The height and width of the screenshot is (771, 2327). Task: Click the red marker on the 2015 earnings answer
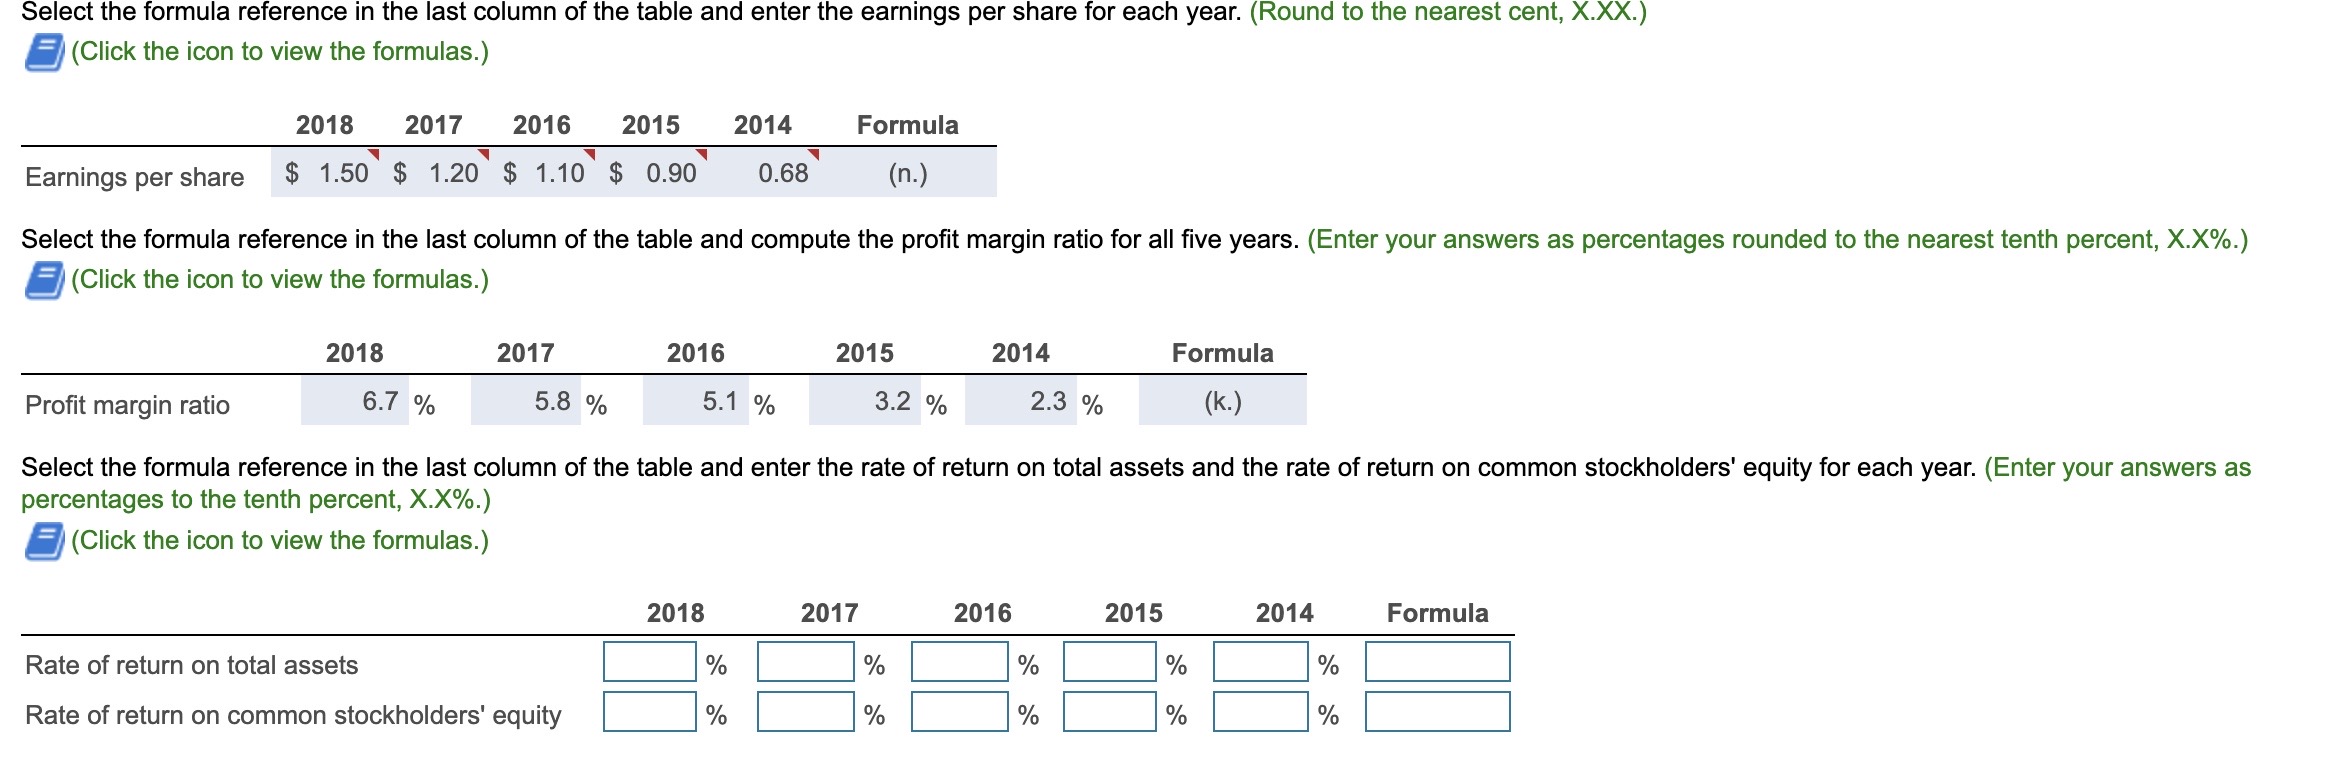pos(702,152)
